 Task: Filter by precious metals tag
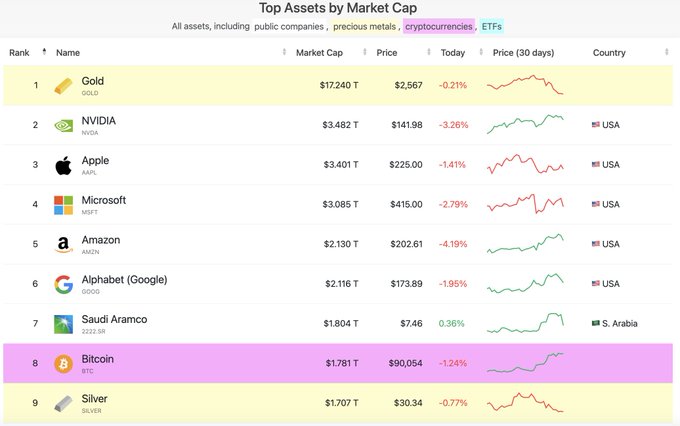click(364, 26)
